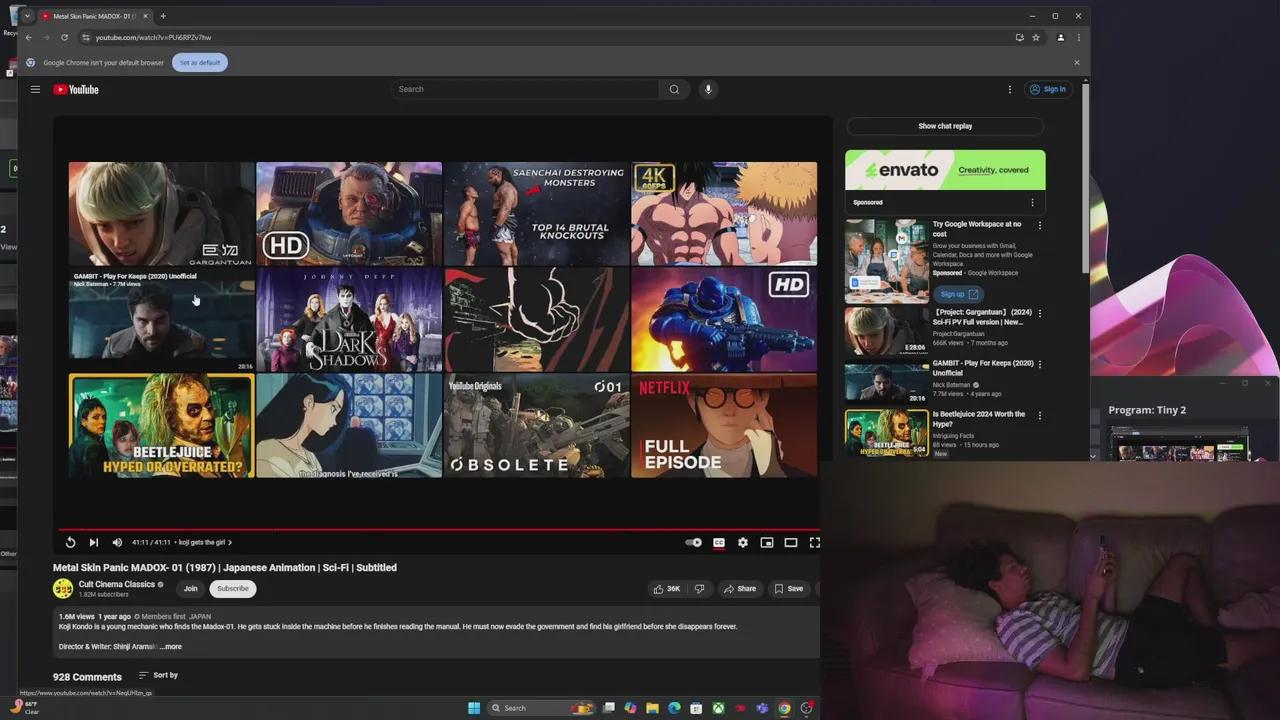
Task: Click the replay video button
Action: click(70, 542)
